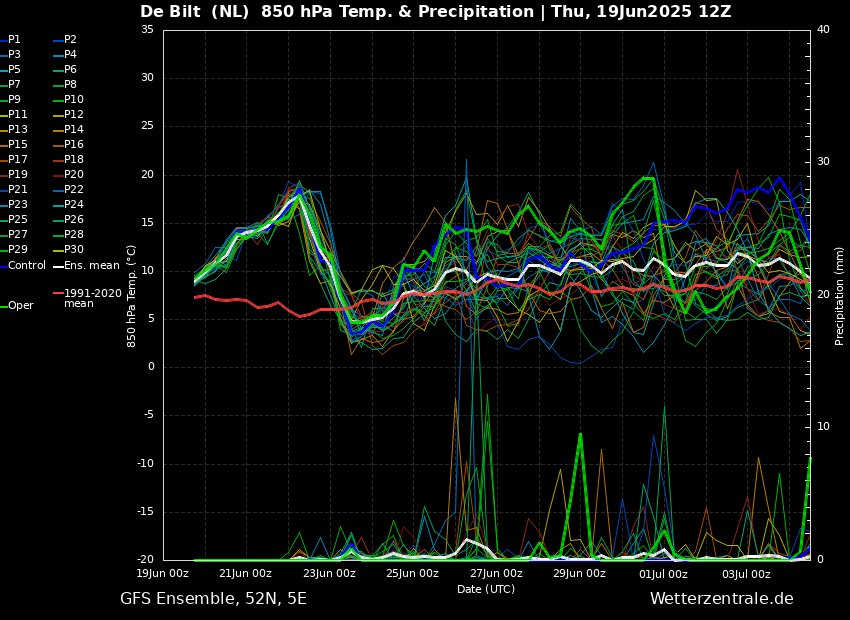Click the 21Jun 00z x-axis tick label
The height and width of the screenshot is (620, 850).
click(x=246, y=573)
